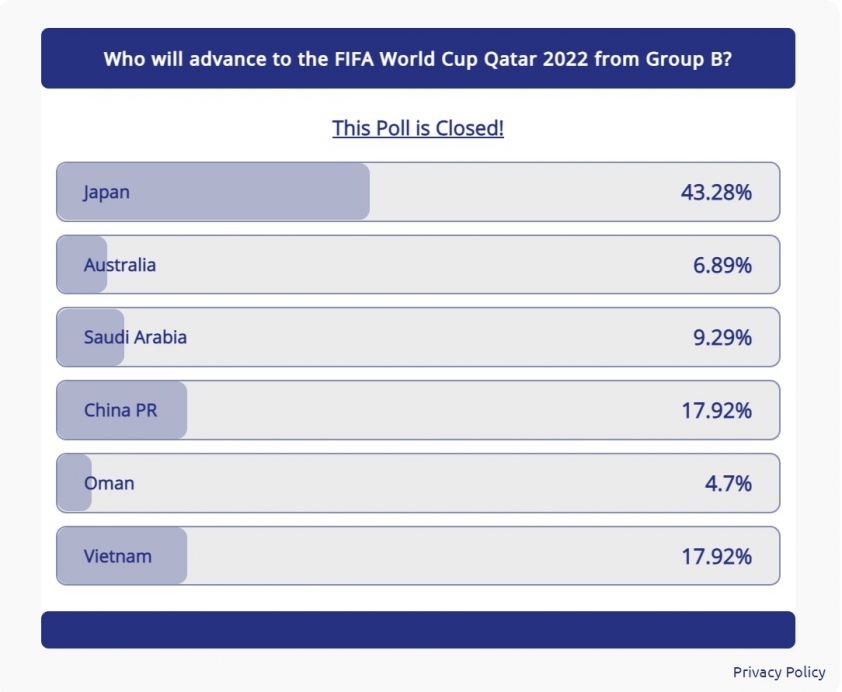The width and height of the screenshot is (842, 692).
Task: Click the poll question header banner
Action: (x=418, y=59)
